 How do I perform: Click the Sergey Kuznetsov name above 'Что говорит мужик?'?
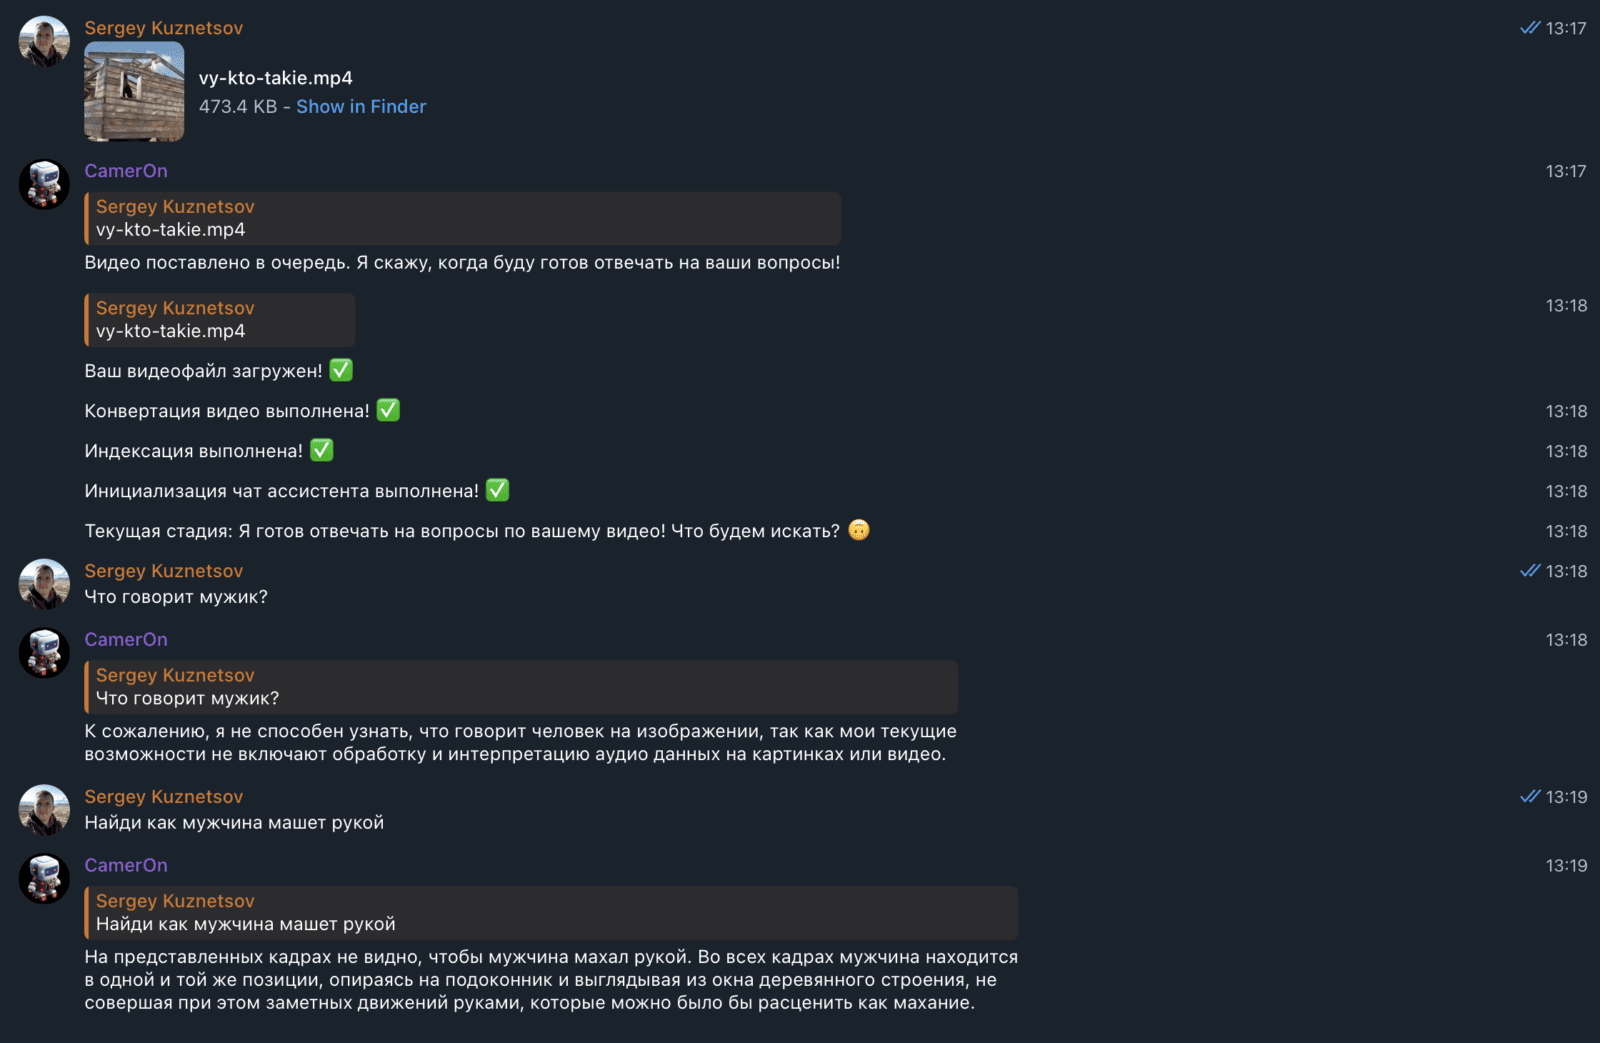(164, 571)
